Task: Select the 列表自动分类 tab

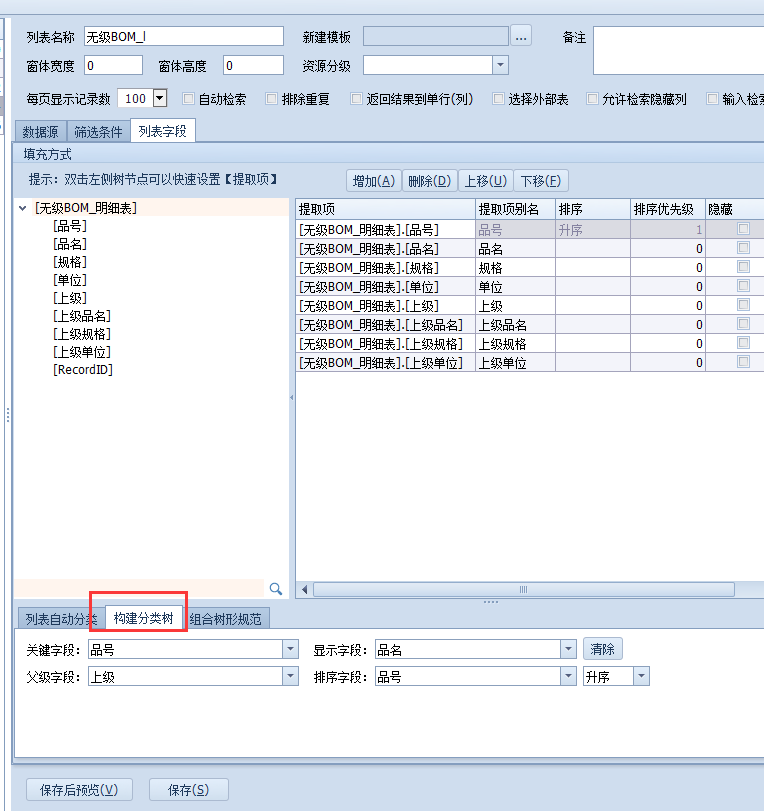Action: [61, 619]
